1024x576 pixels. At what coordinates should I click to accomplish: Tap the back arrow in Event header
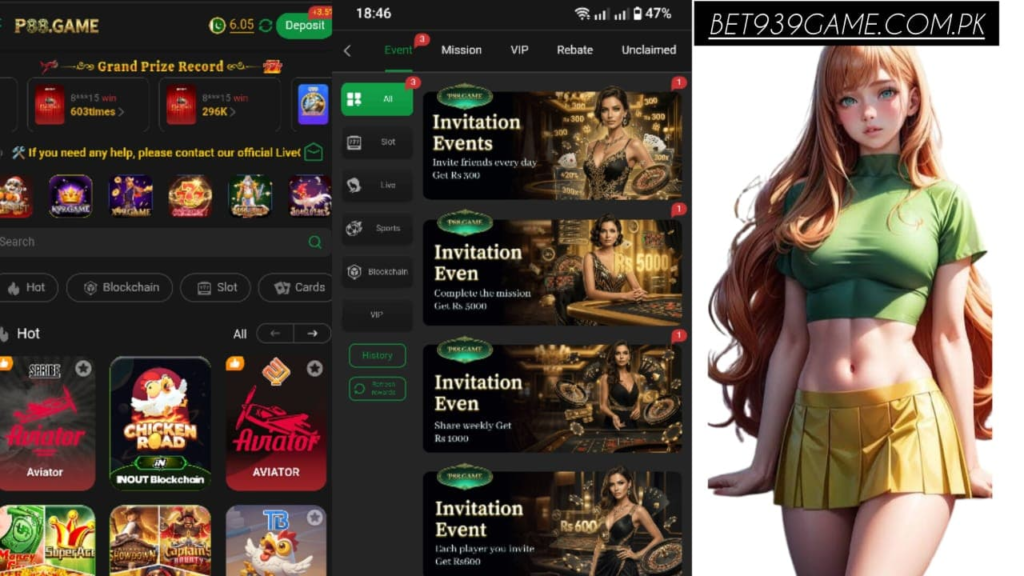click(x=347, y=50)
